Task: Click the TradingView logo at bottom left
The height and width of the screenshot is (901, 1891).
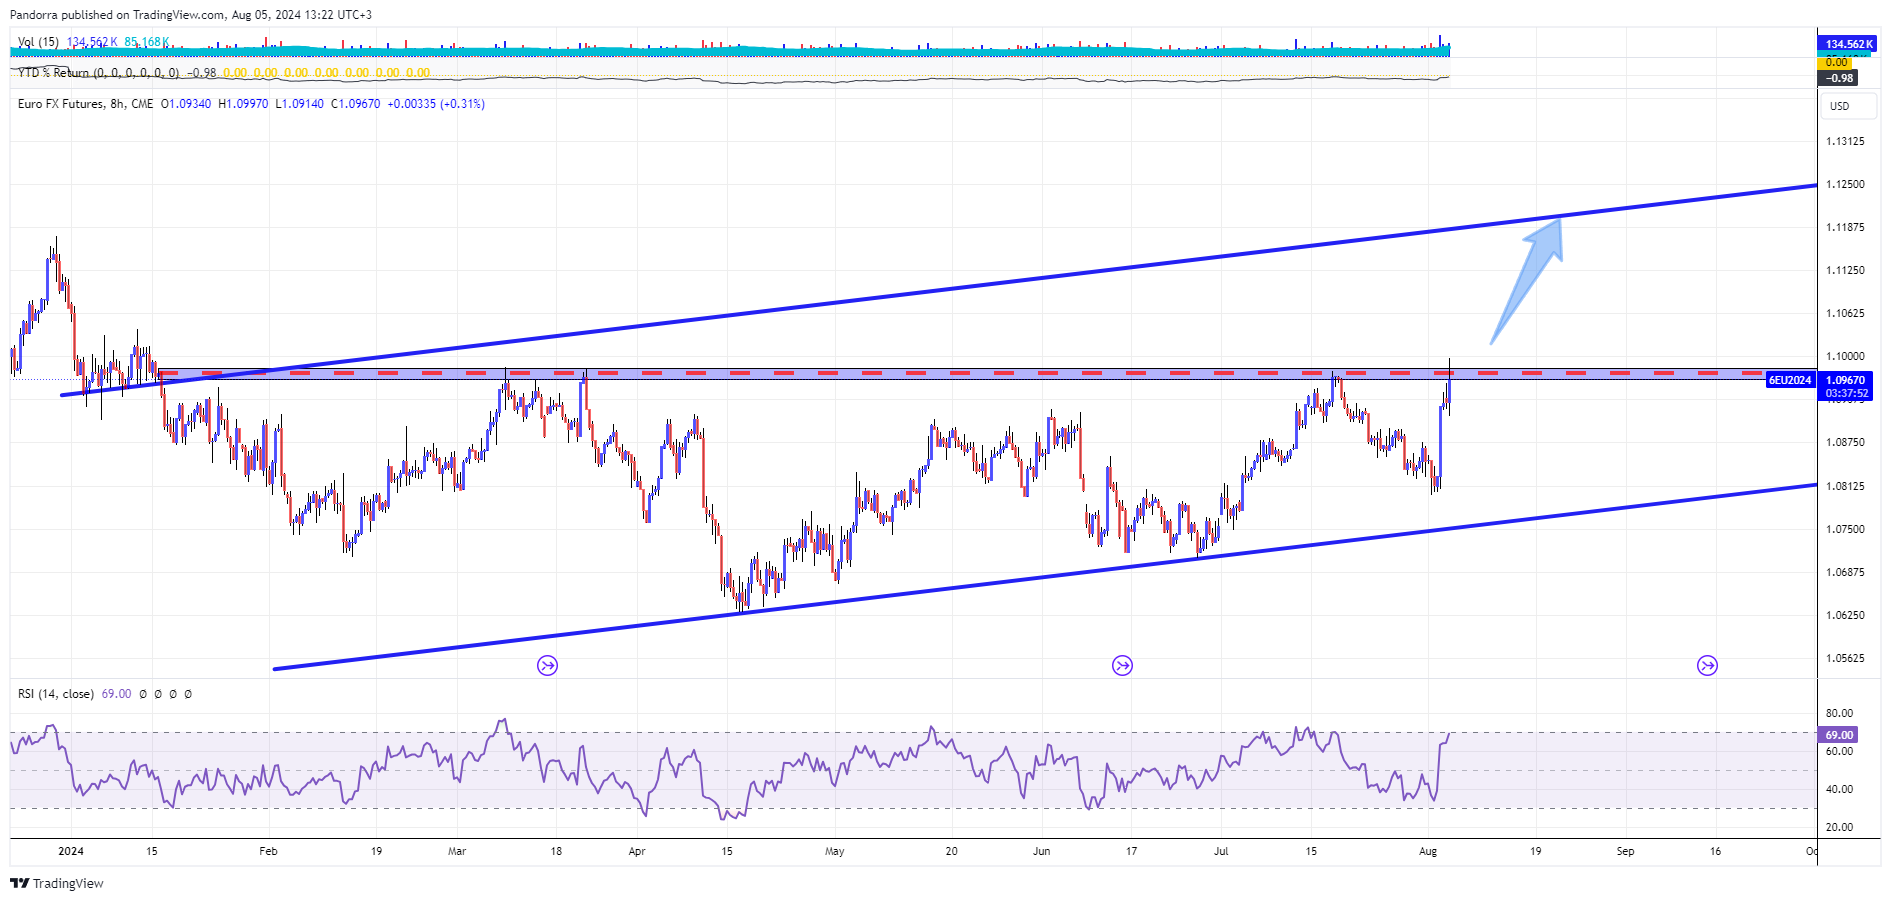Action: (57, 883)
